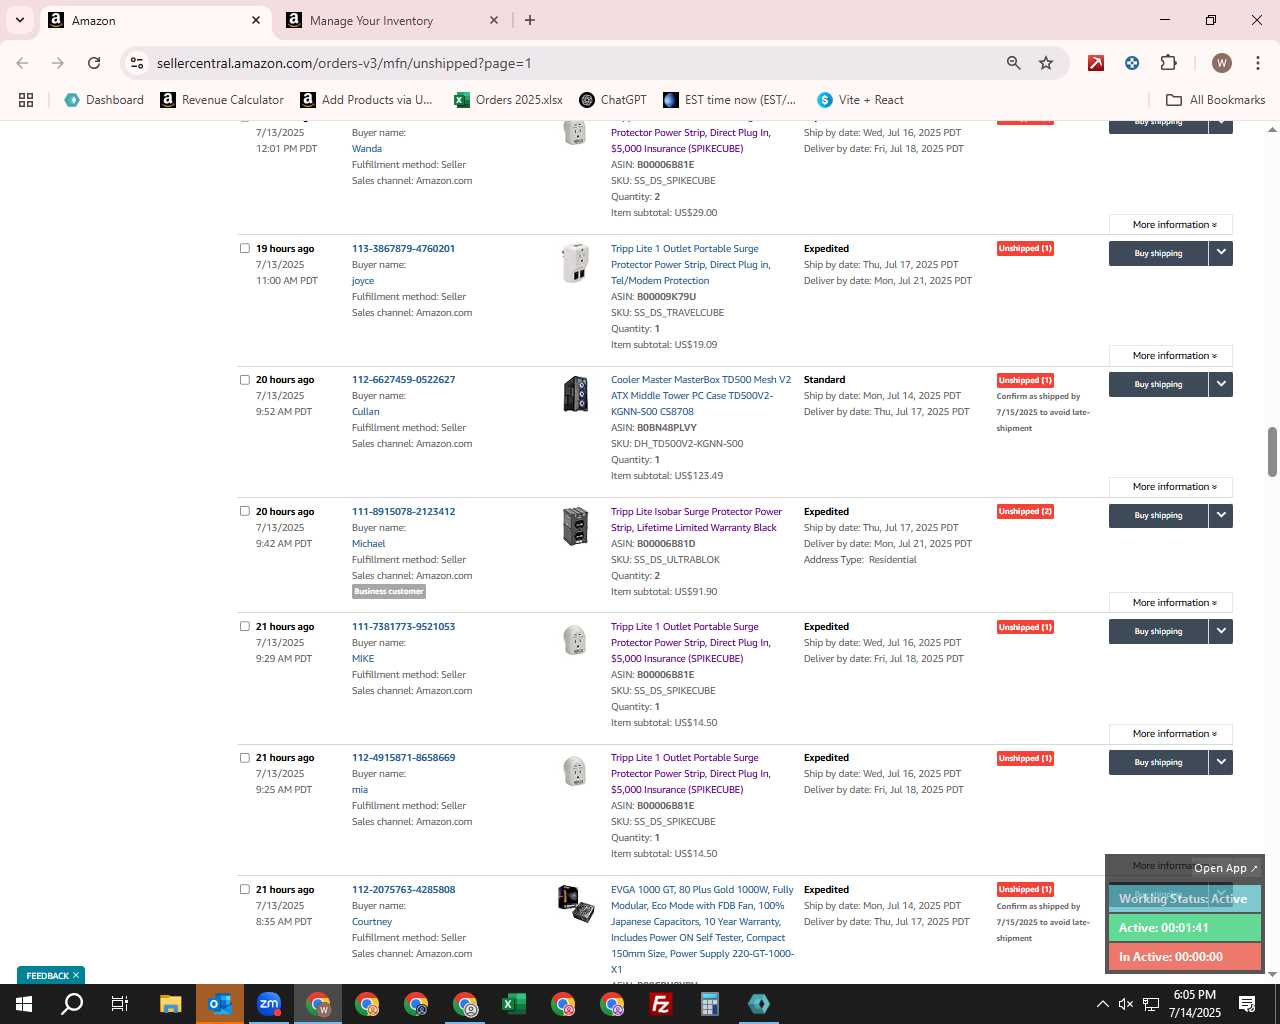1280x1024 pixels.
Task: Open the Windows Start menu
Action: (x=24, y=1004)
